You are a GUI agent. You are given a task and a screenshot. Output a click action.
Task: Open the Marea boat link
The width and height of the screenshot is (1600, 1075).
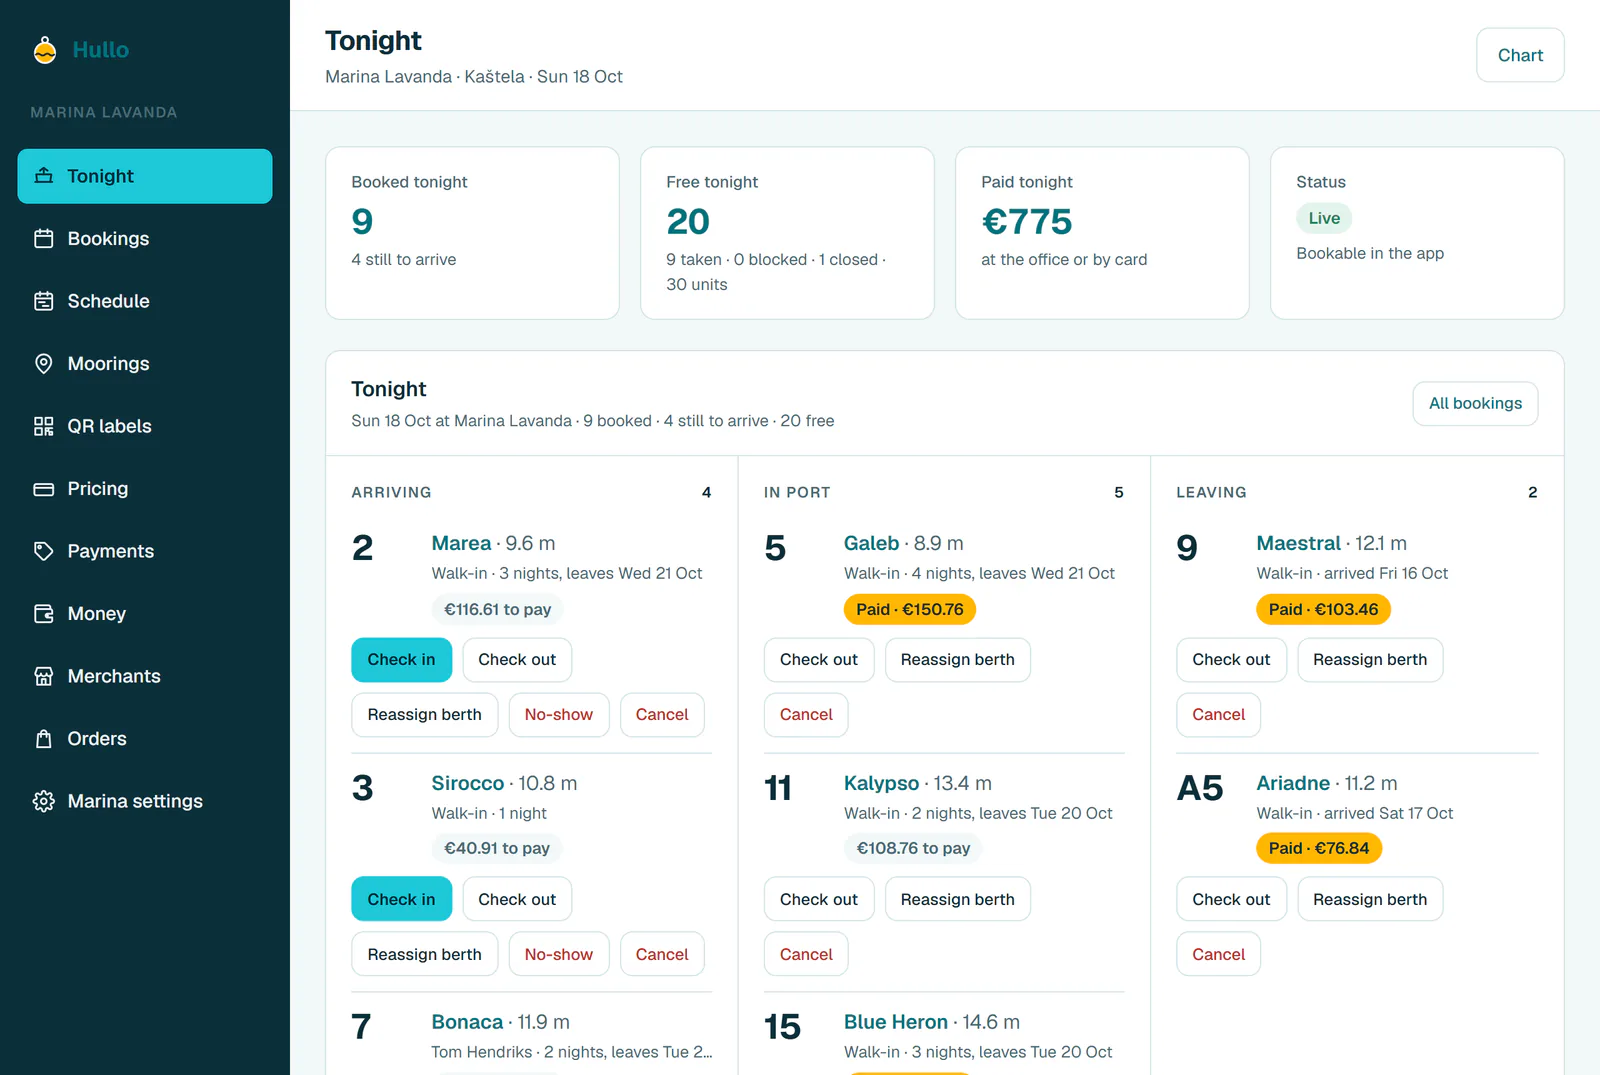(x=461, y=543)
